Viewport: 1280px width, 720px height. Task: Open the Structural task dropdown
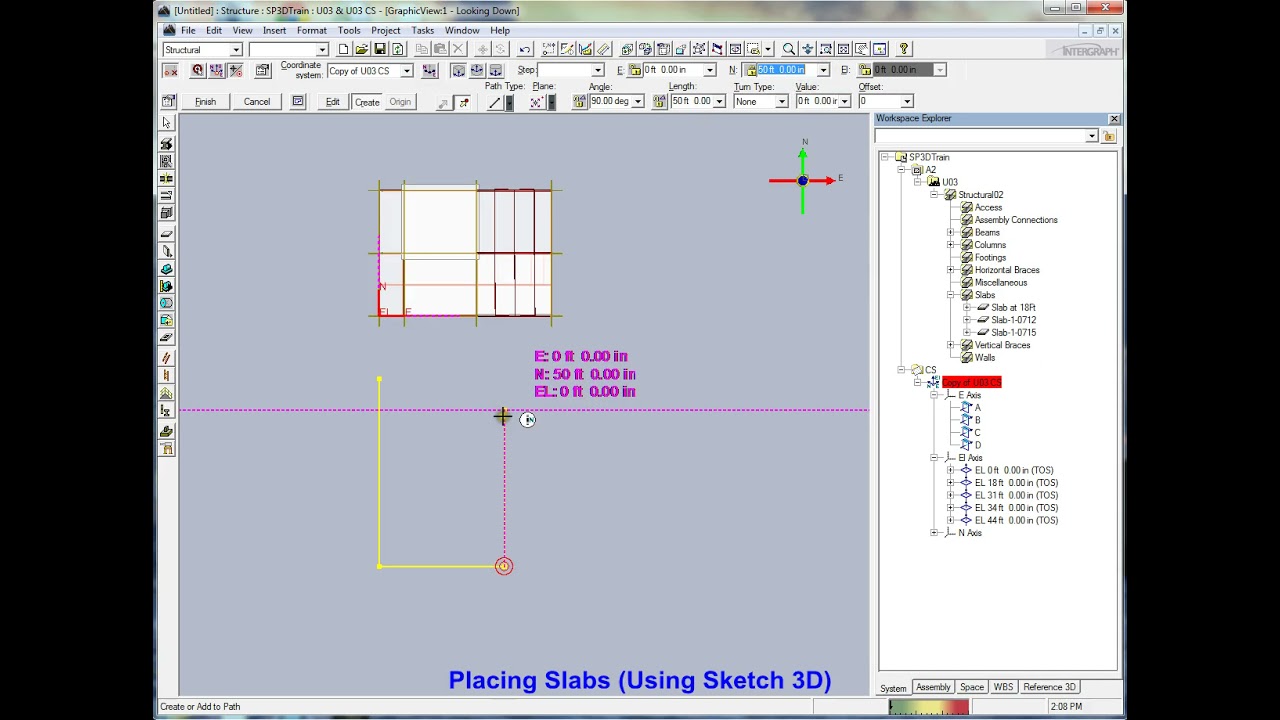pyautogui.click(x=236, y=50)
